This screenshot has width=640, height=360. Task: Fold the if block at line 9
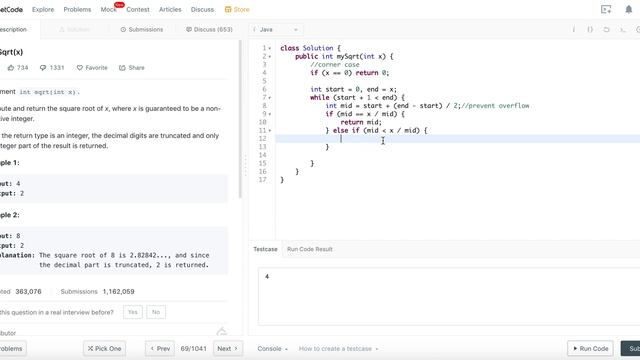pos(270,114)
